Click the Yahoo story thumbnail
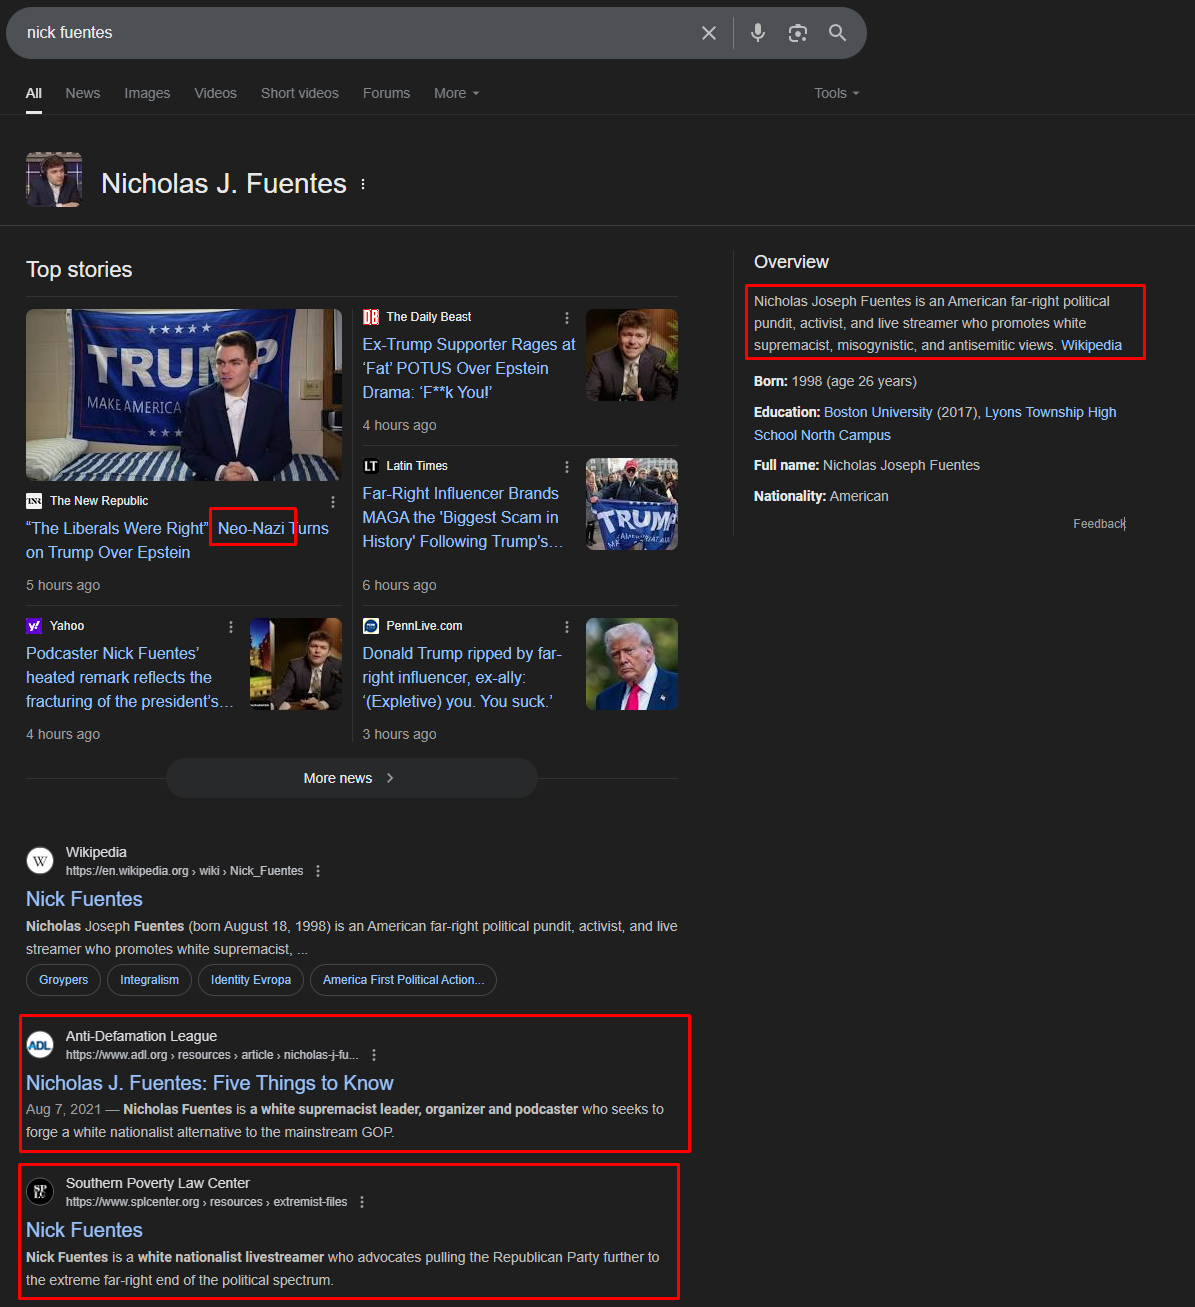 (x=296, y=664)
